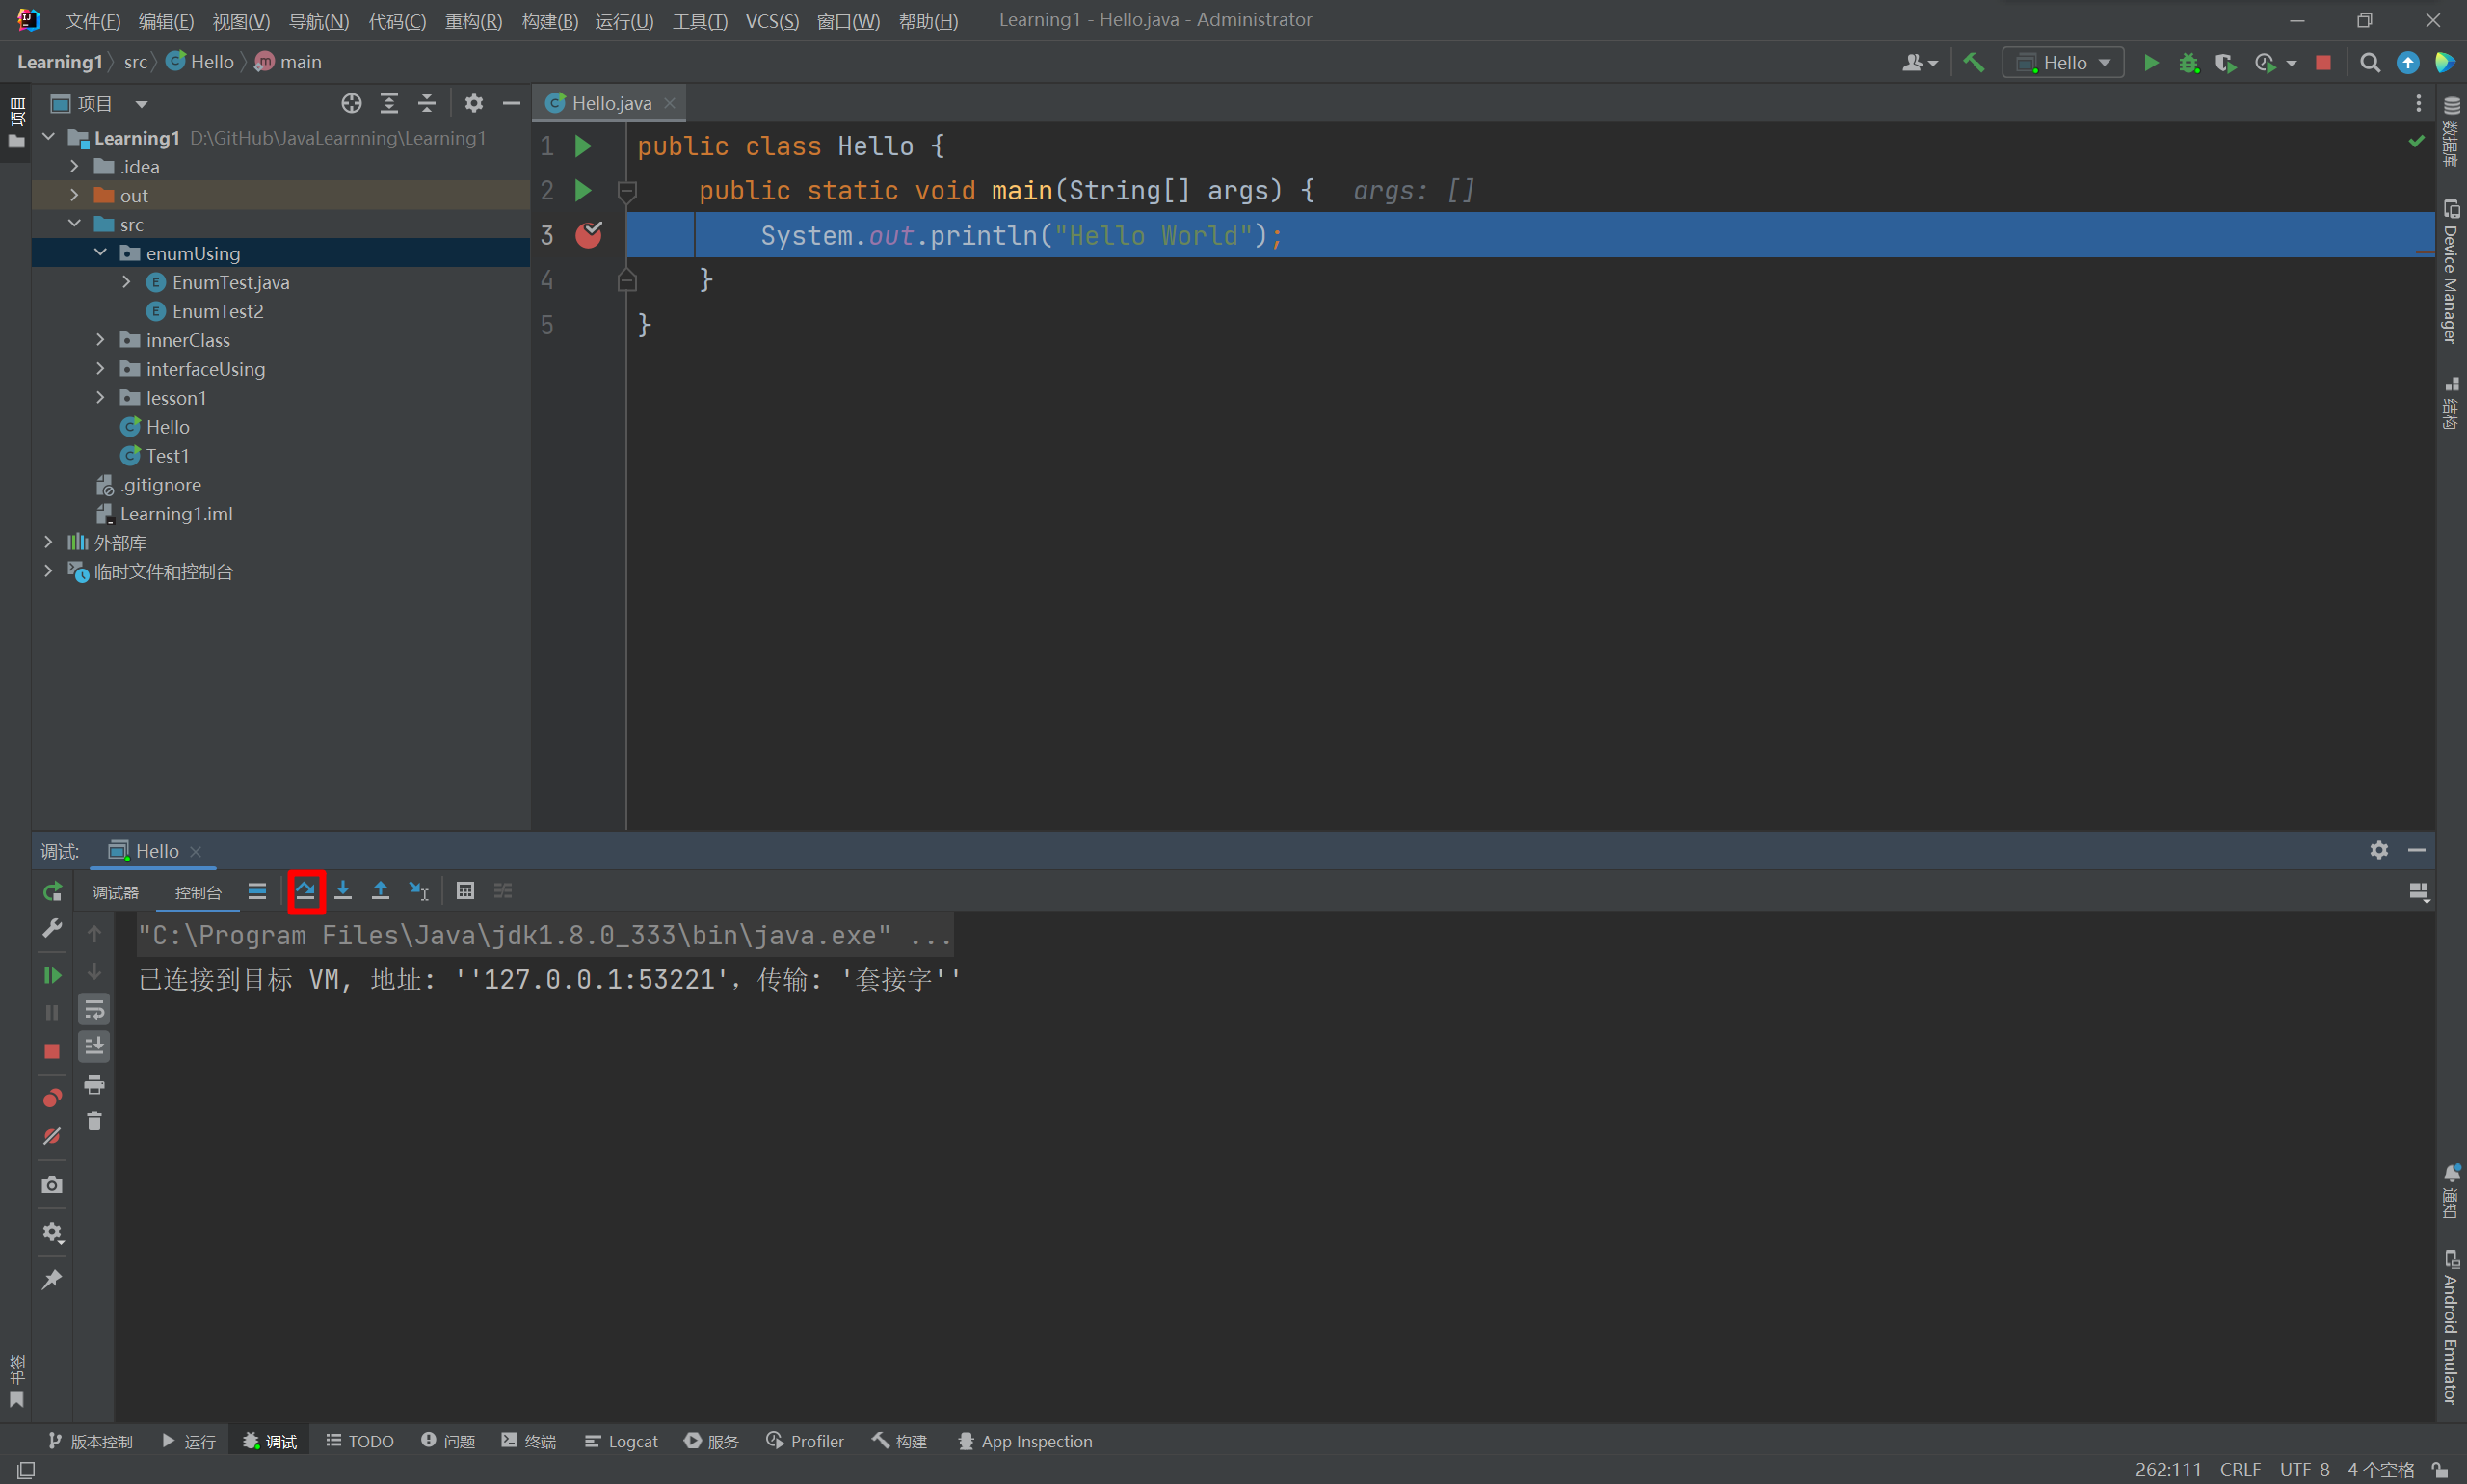Collapse the enumUsing package
Viewport: 2467px width, 1484px height.
[100, 253]
